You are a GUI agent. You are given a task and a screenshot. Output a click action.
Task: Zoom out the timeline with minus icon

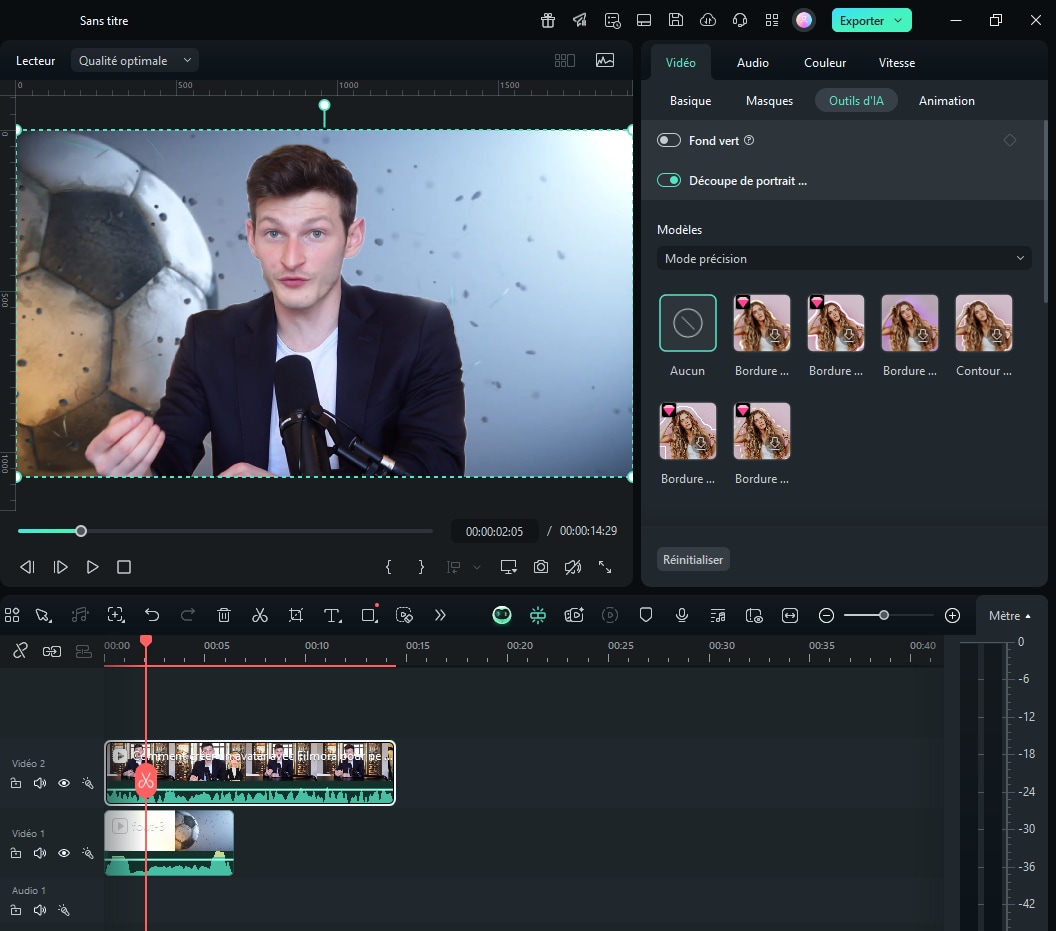coord(826,616)
